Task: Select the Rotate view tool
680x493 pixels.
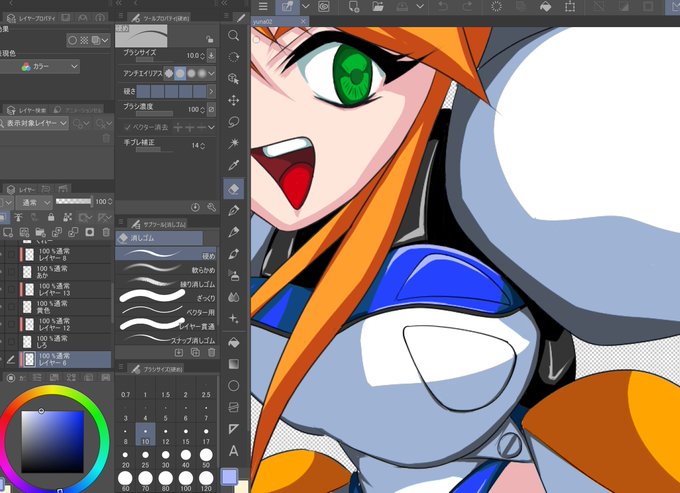Action: click(233, 57)
